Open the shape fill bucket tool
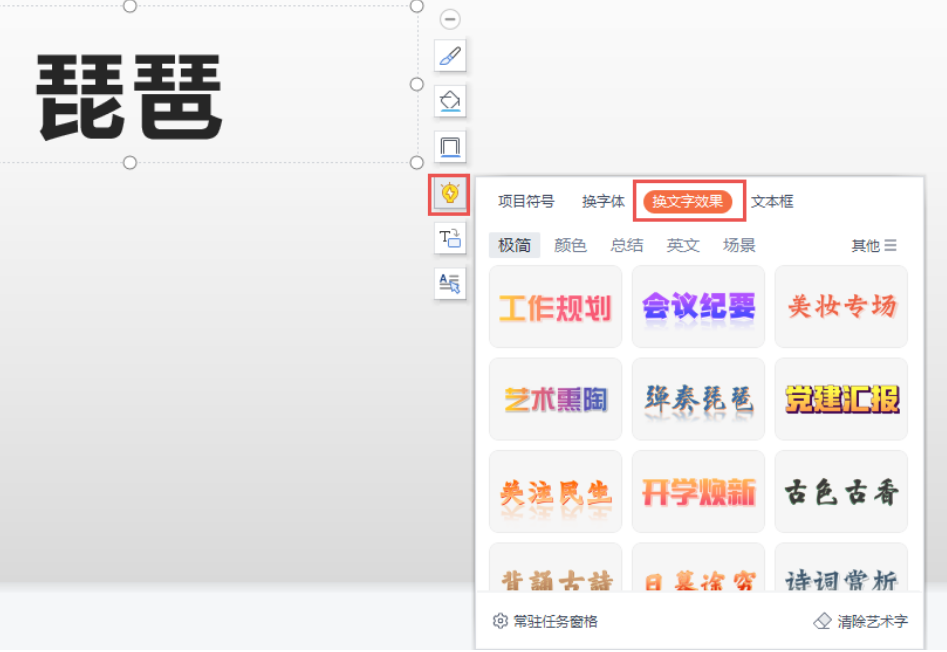Image resolution: width=947 pixels, height=652 pixels. (x=450, y=101)
